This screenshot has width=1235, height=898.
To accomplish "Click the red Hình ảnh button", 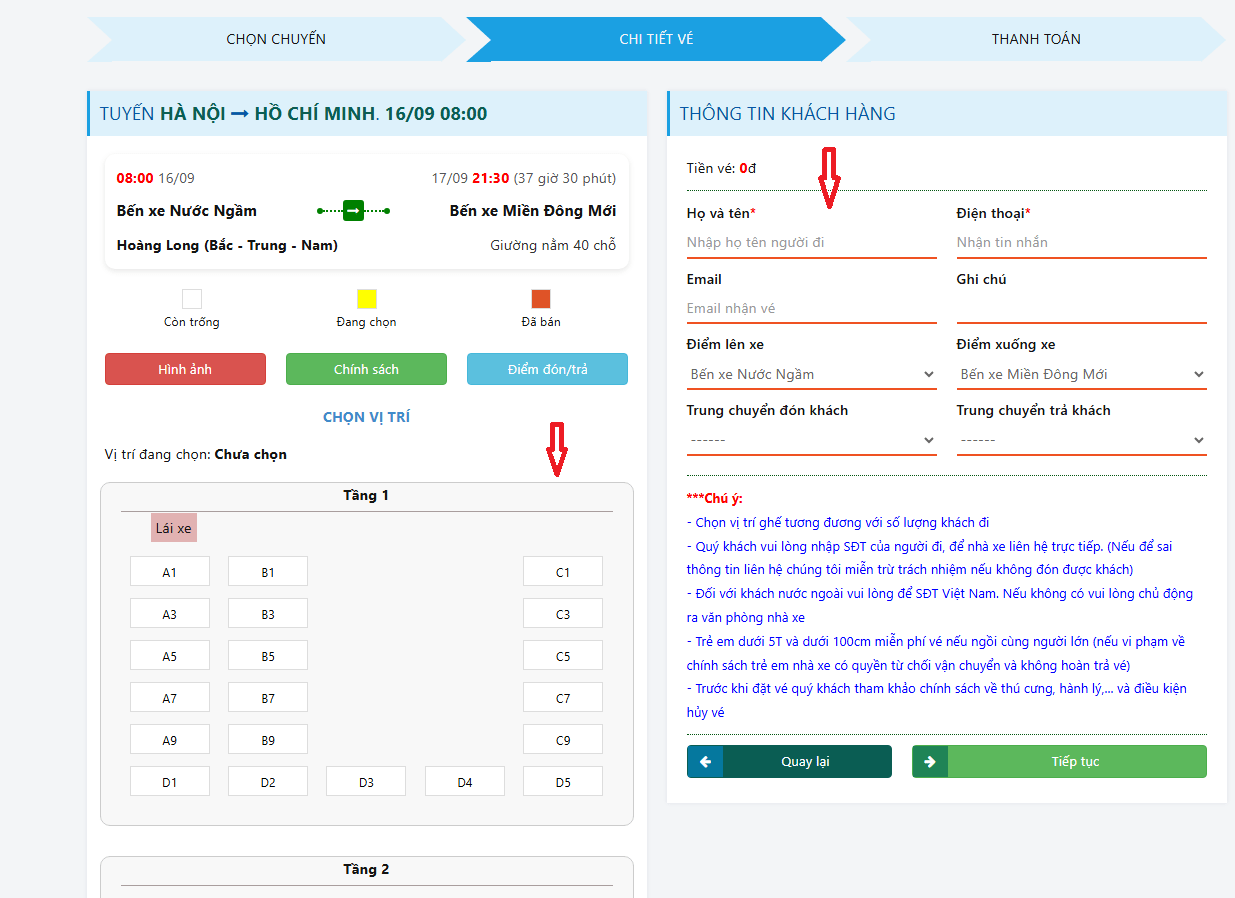I will 185,370.
